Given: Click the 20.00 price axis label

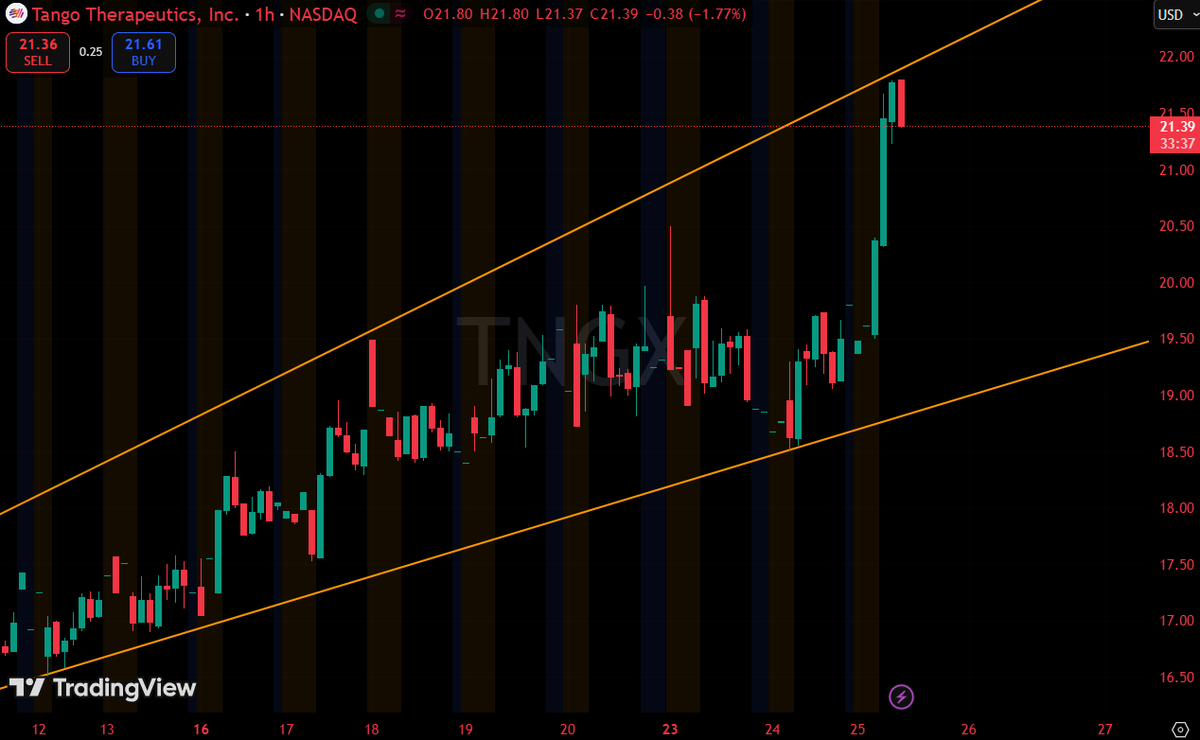Looking at the screenshot, I should (1177, 283).
